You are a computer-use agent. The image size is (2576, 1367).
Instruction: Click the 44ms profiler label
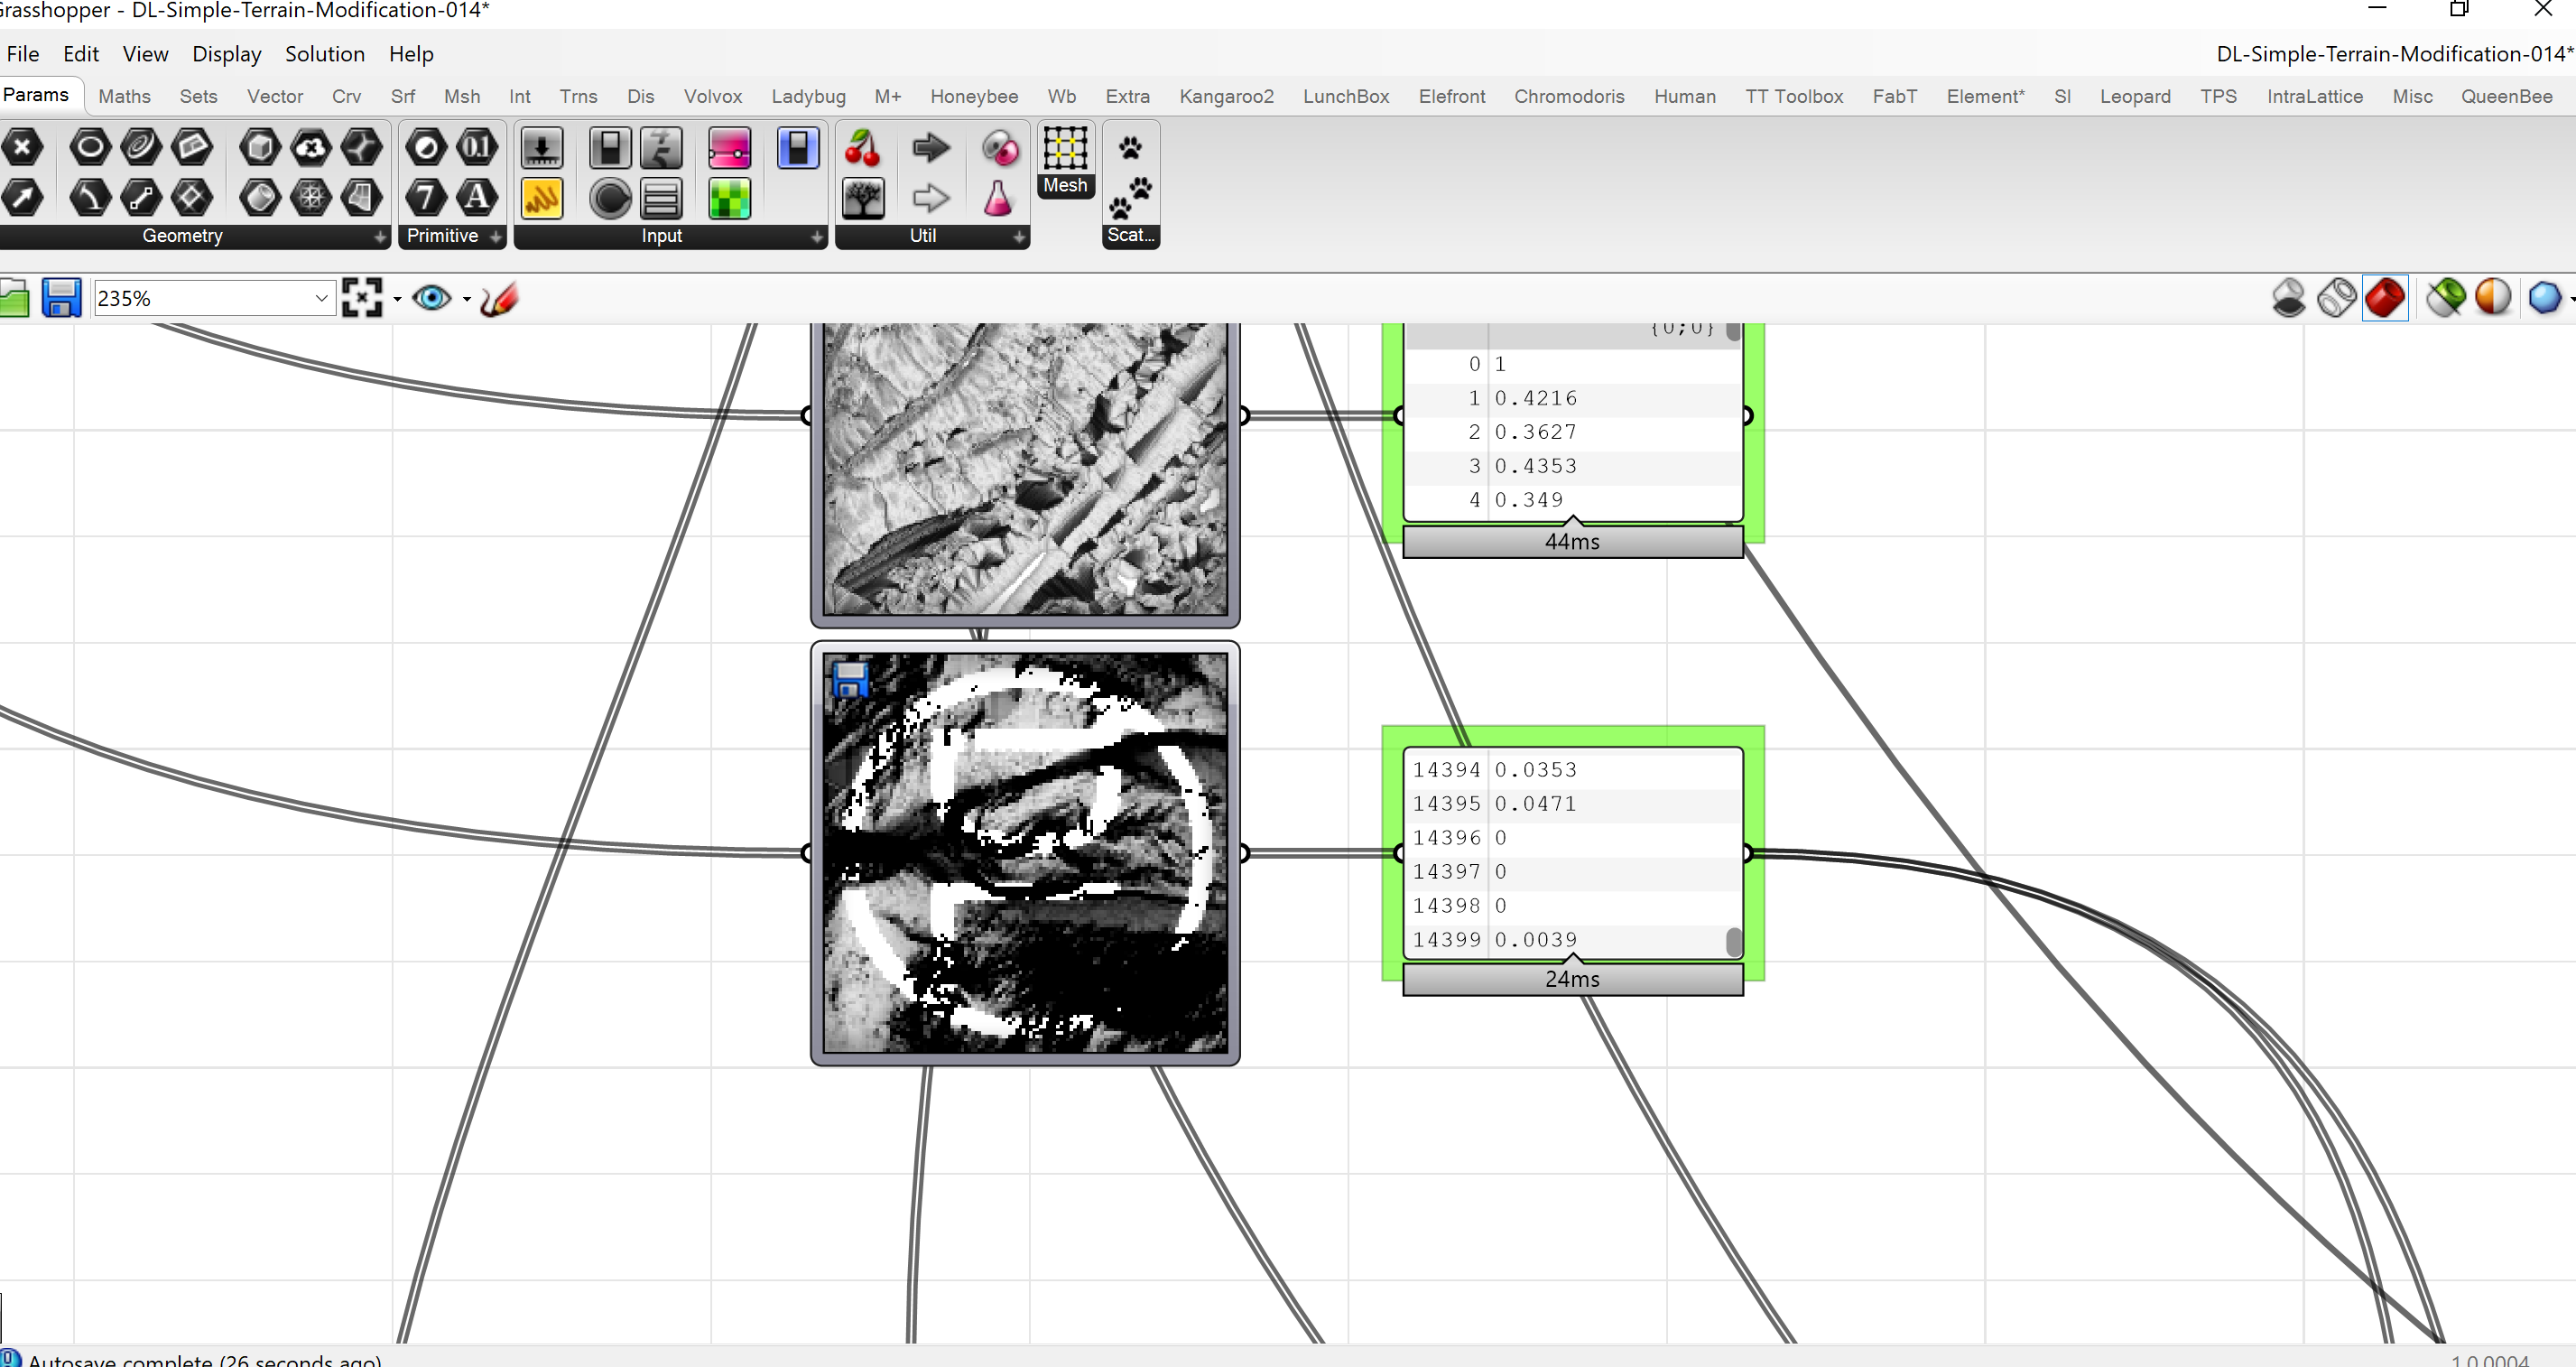(x=1572, y=541)
